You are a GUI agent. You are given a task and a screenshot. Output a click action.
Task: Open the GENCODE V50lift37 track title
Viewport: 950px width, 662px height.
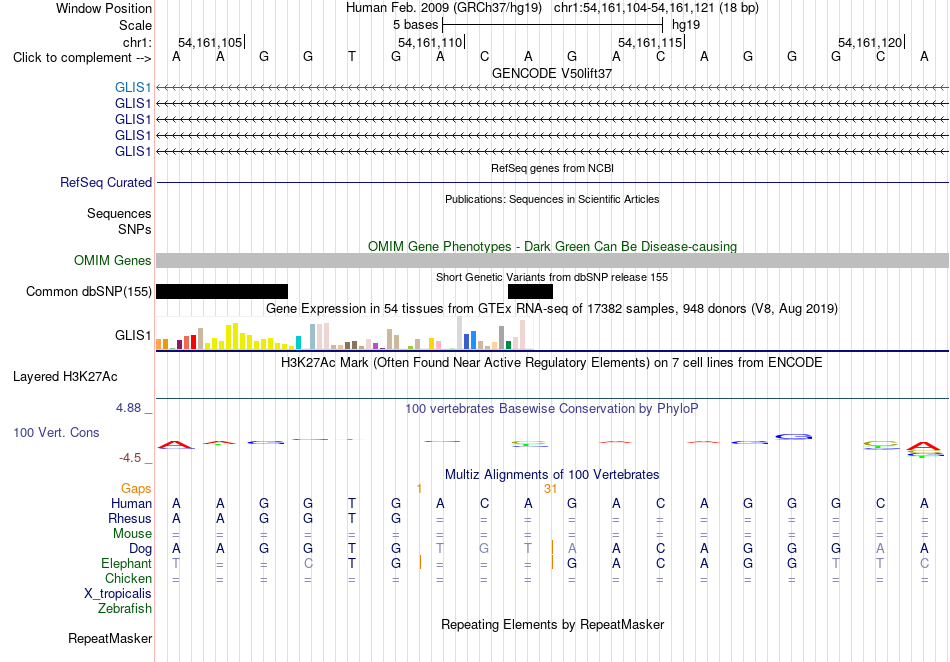click(x=552, y=73)
